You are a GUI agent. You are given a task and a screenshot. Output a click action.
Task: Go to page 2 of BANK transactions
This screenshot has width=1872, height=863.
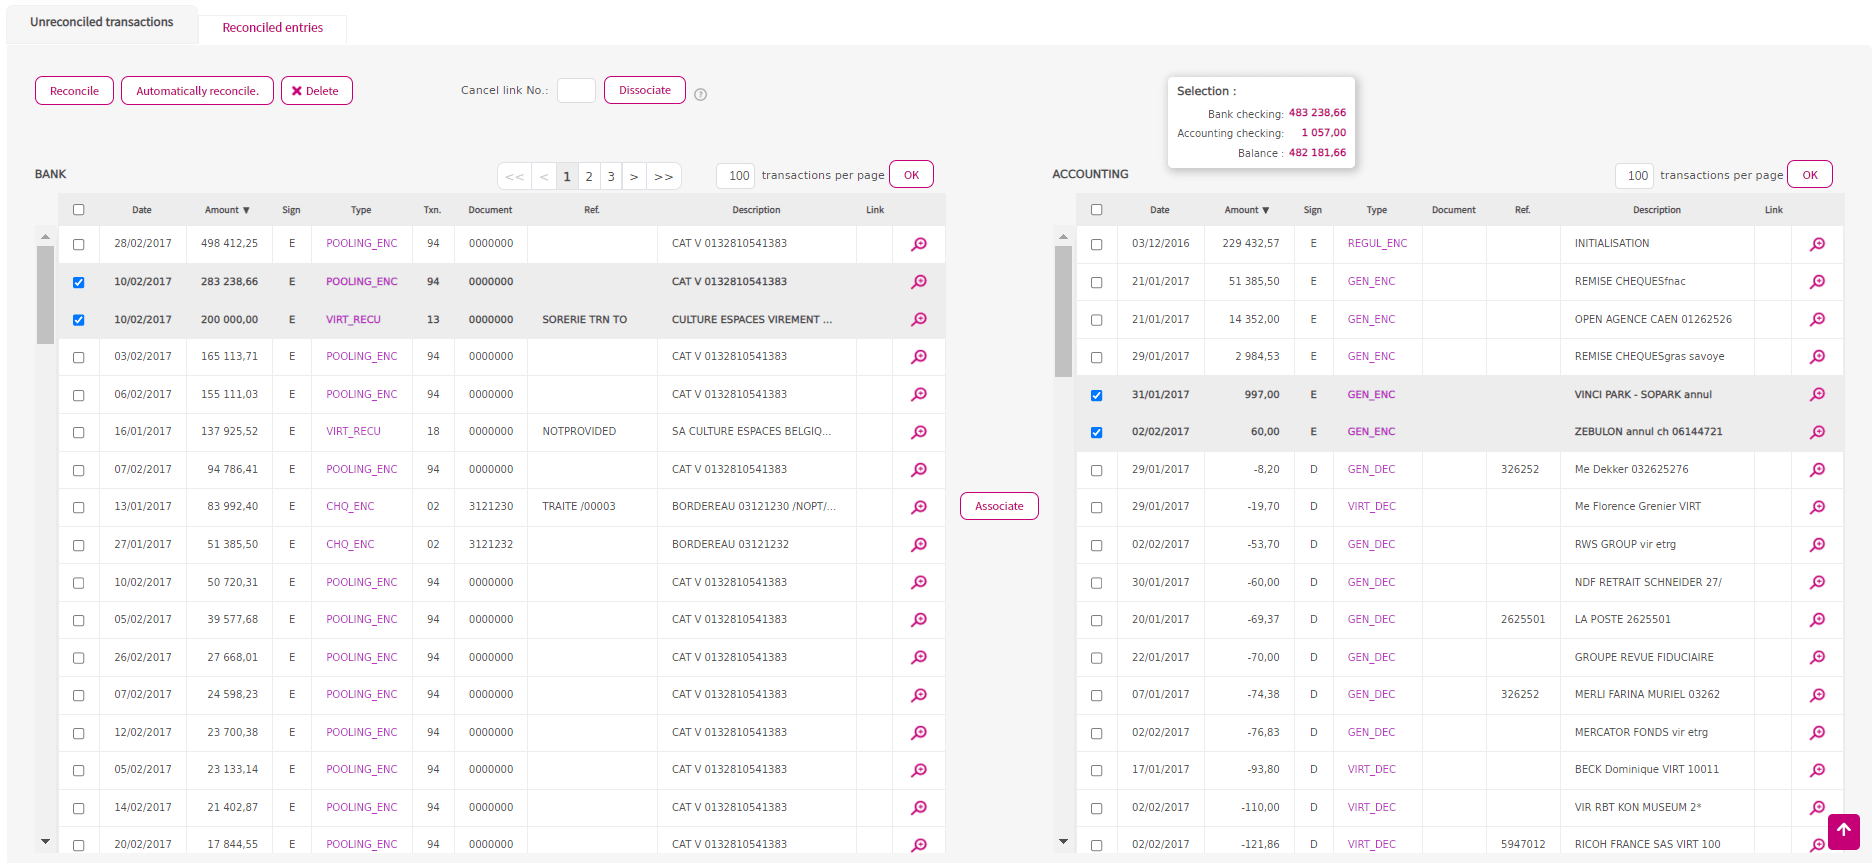tap(589, 176)
